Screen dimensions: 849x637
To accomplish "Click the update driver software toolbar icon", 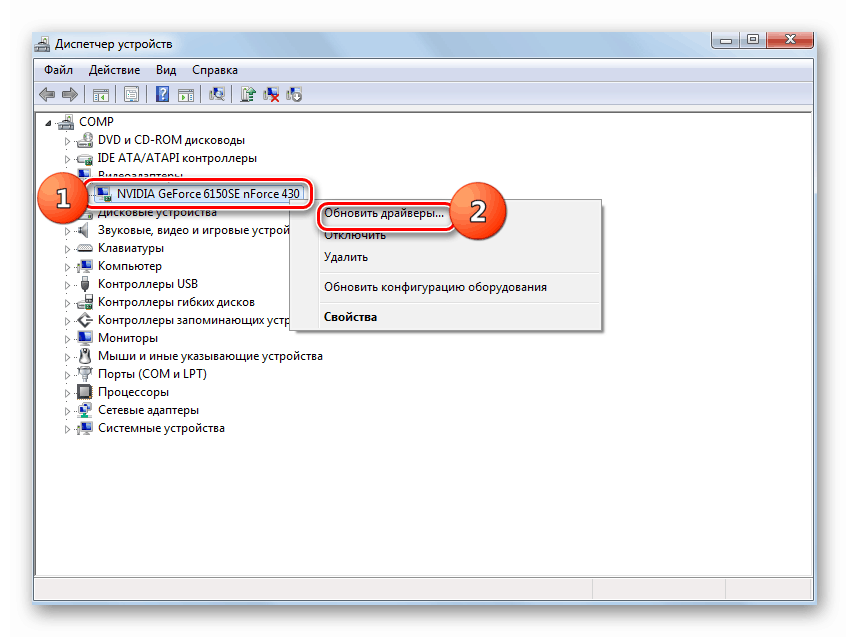I will [x=247, y=94].
